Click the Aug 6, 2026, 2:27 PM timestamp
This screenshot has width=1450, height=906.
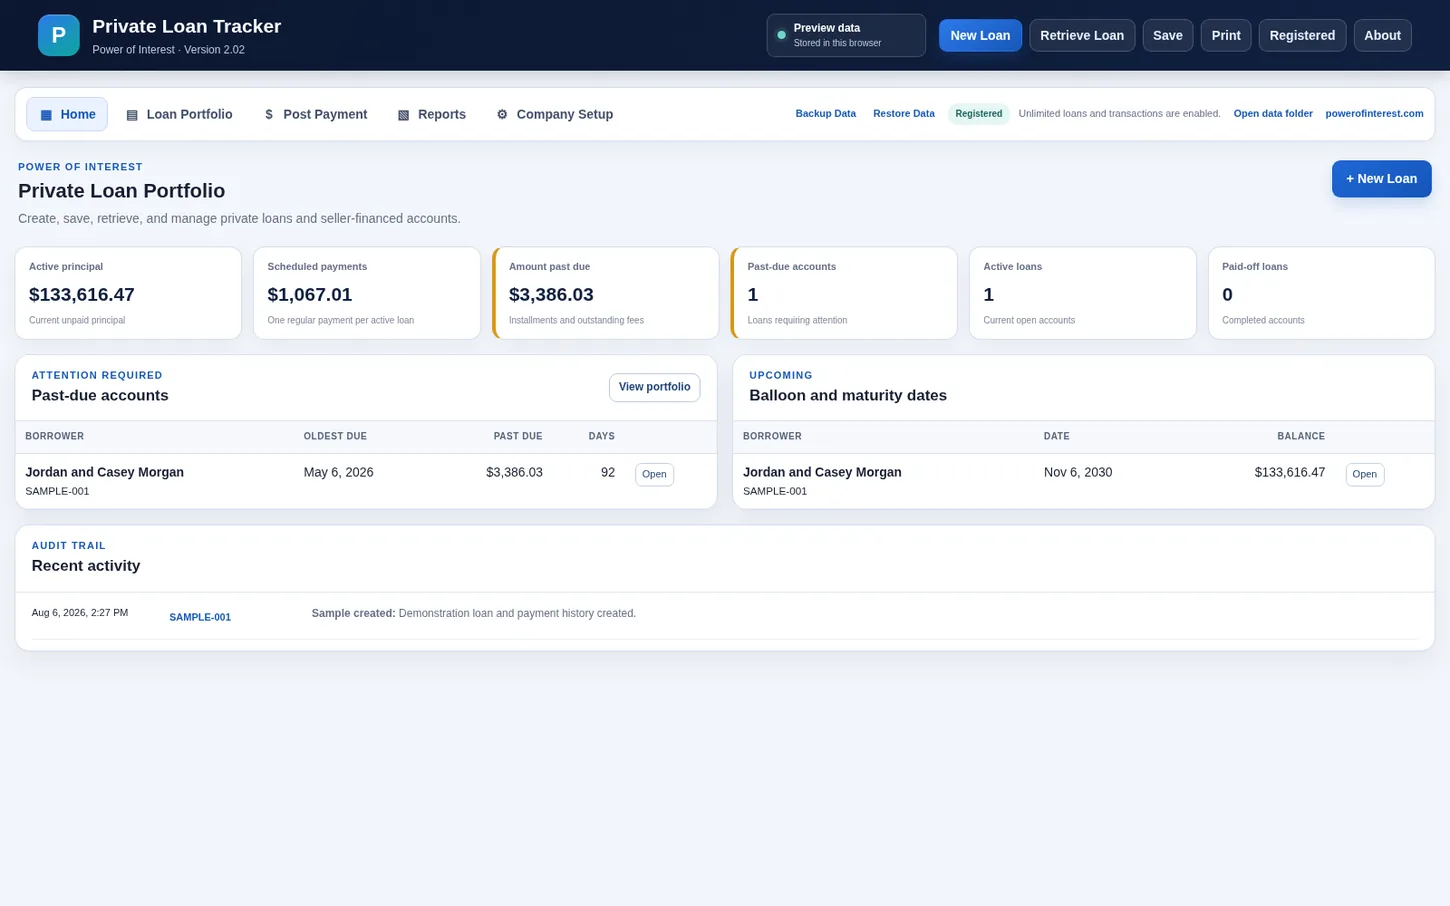point(80,613)
